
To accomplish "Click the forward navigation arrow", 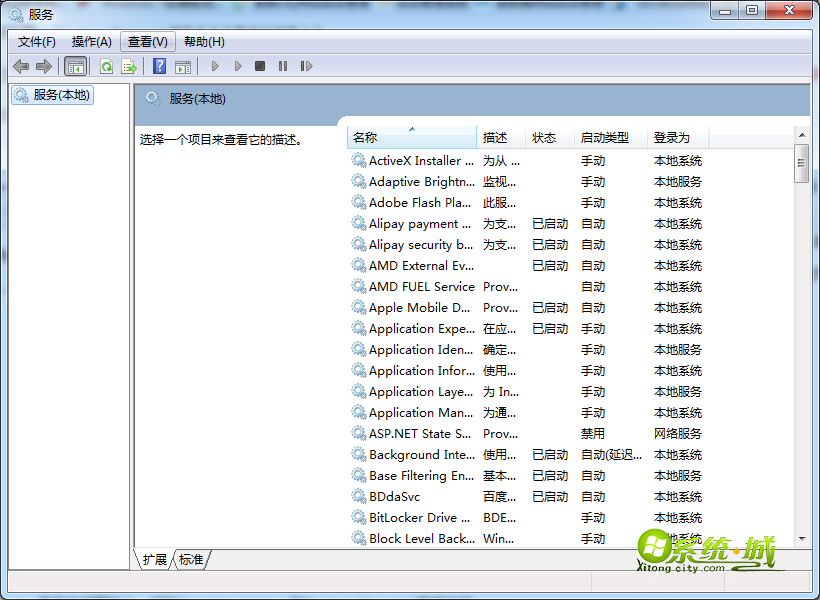I will click(x=44, y=66).
